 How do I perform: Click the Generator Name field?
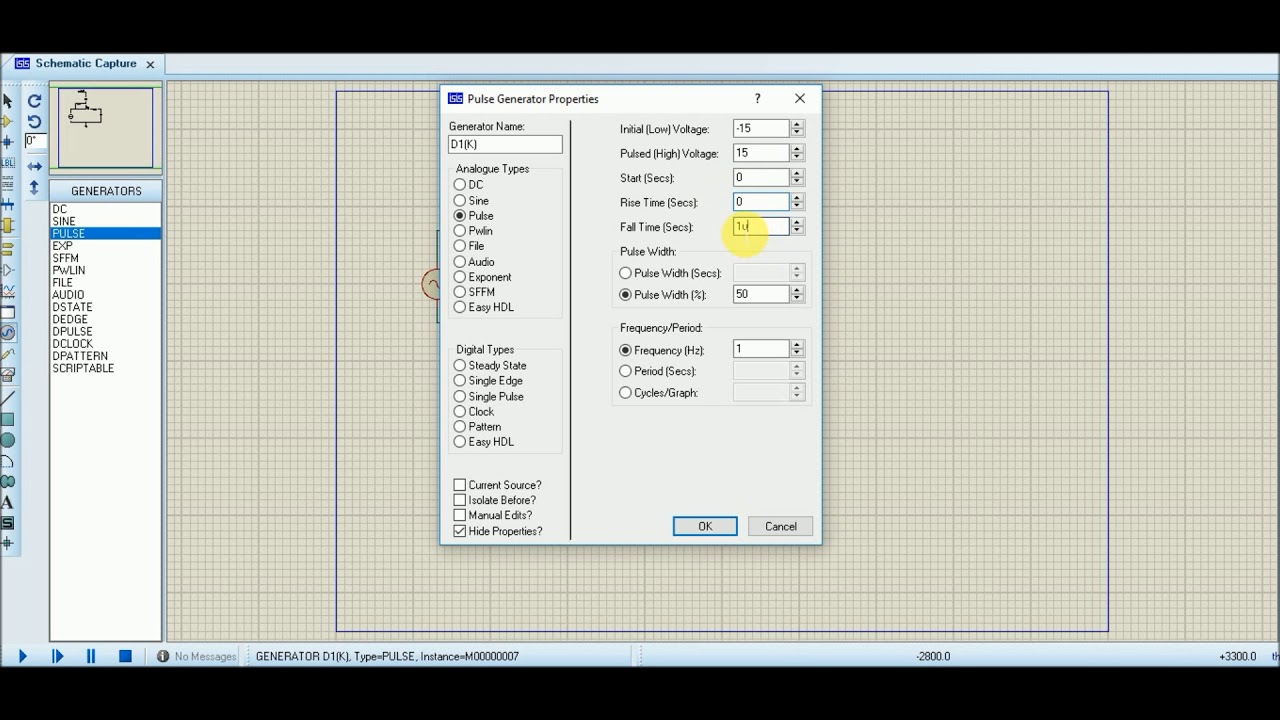505,144
